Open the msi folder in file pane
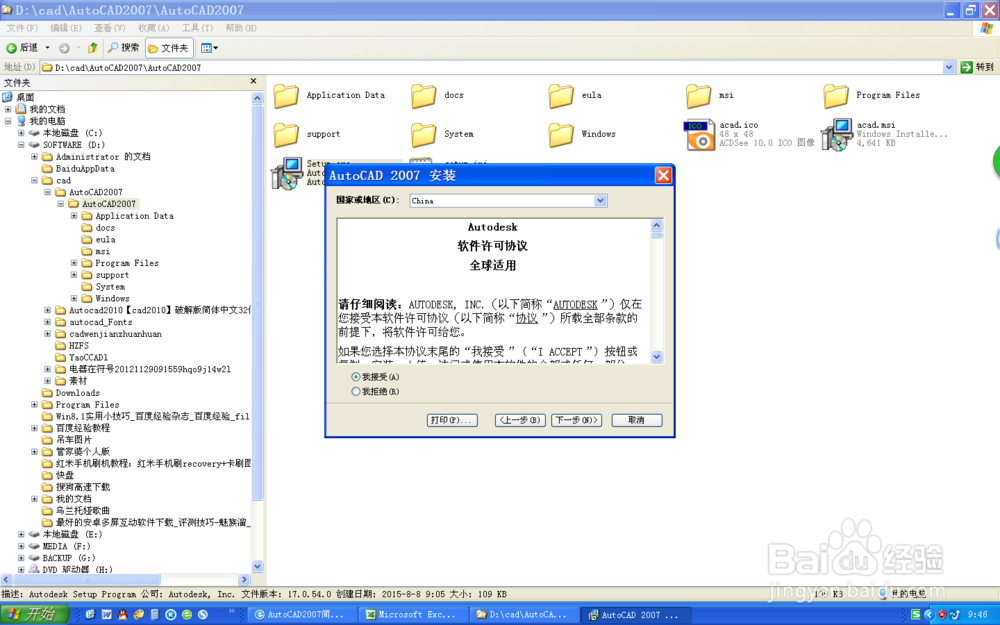Screen dimensions: 1000x625 click(x=699, y=96)
